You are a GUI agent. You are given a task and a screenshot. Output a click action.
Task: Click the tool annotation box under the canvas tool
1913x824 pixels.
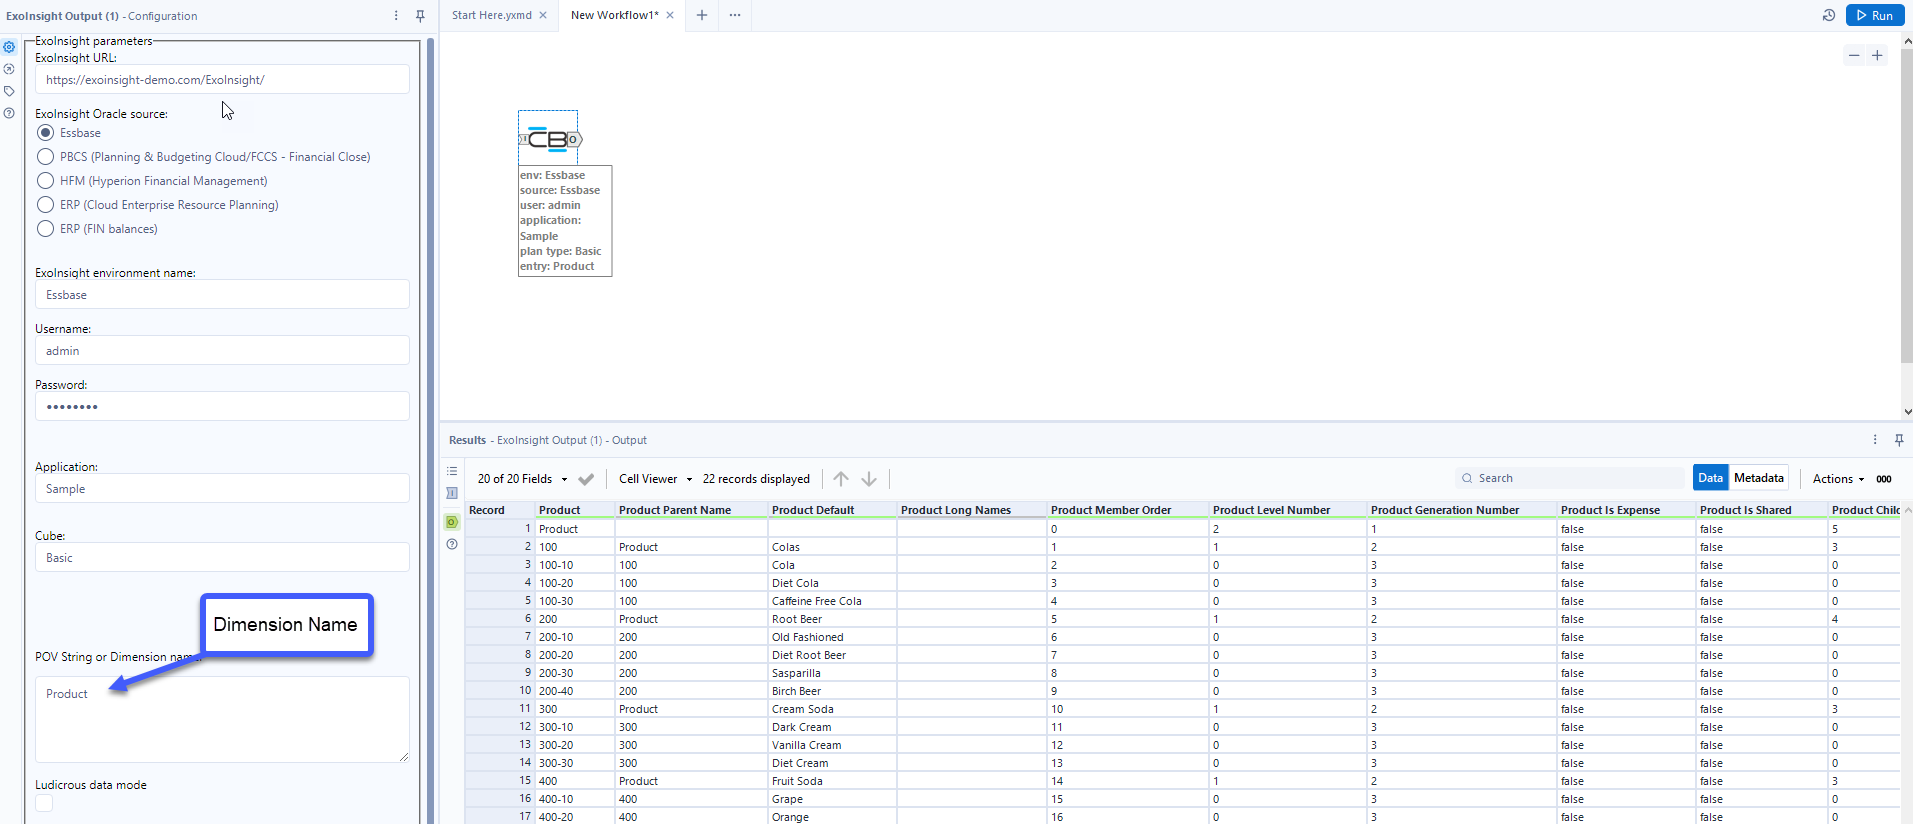click(x=565, y=221)
